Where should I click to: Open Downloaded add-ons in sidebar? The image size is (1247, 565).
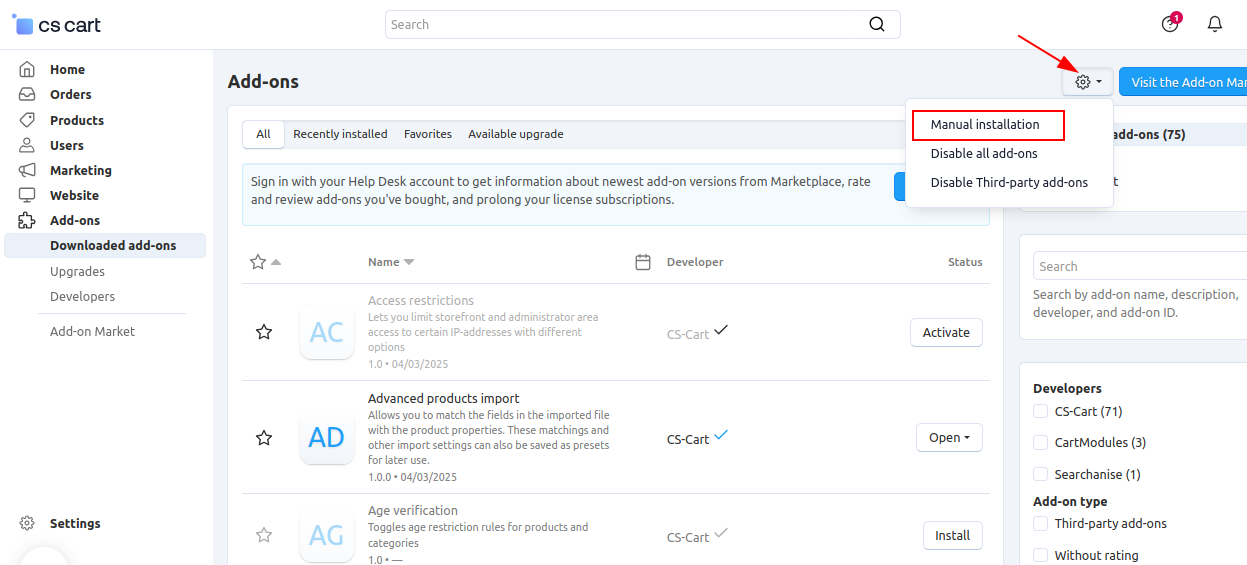[105, 245]
